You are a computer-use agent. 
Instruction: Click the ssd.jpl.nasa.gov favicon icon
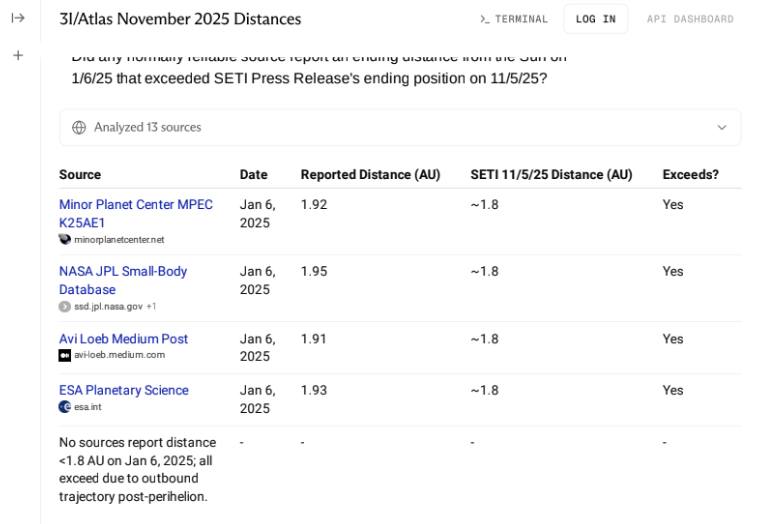[x=64, y=306]
